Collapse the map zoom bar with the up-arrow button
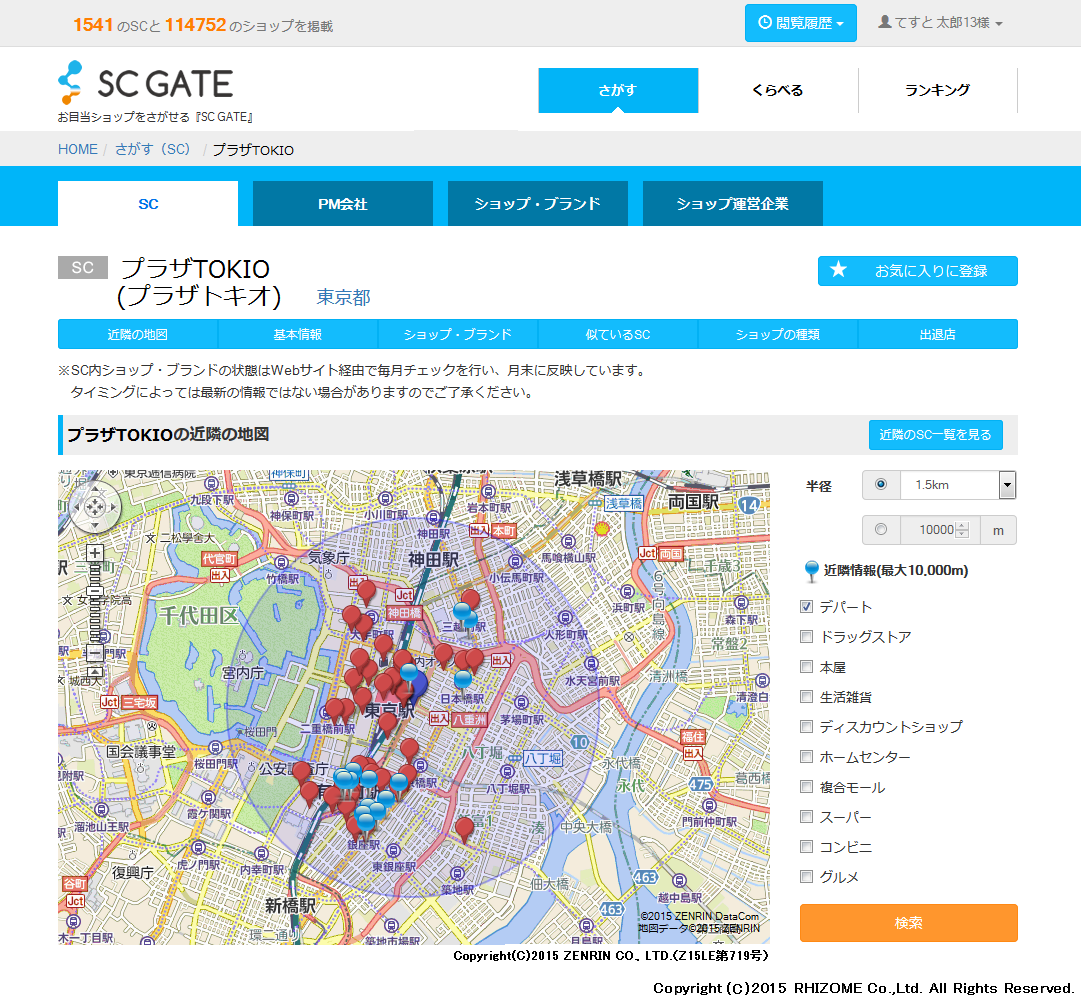1081x1000 pixels. (94, 671)
